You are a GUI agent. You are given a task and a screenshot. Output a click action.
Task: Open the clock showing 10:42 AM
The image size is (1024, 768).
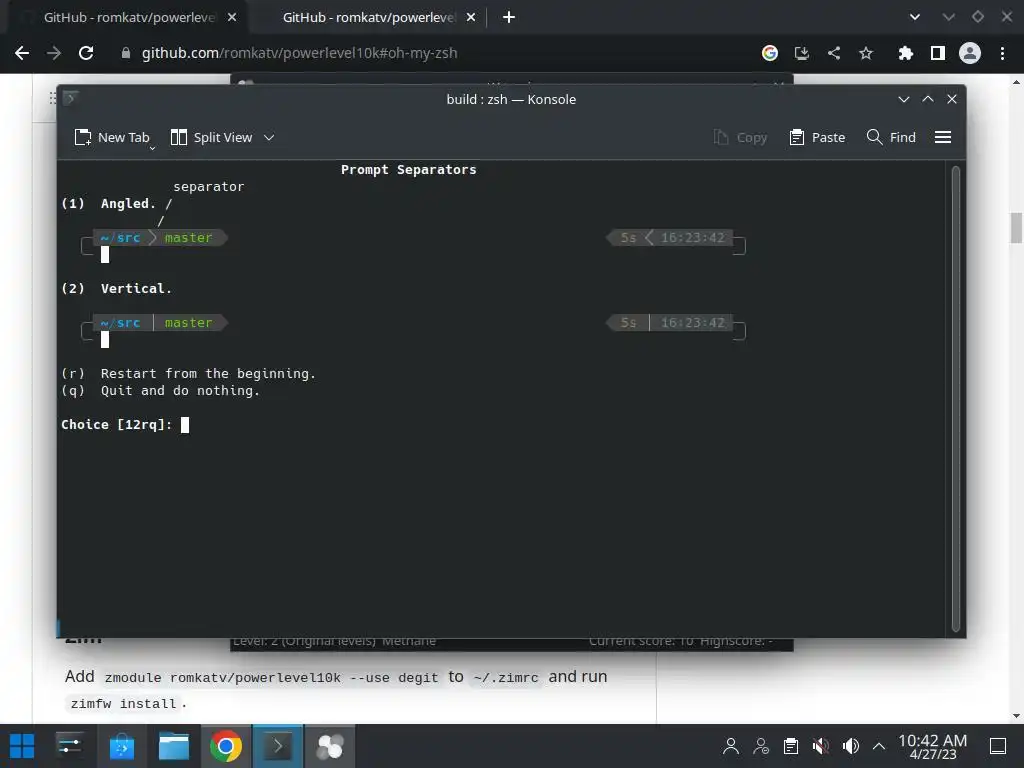pos(933,746)
